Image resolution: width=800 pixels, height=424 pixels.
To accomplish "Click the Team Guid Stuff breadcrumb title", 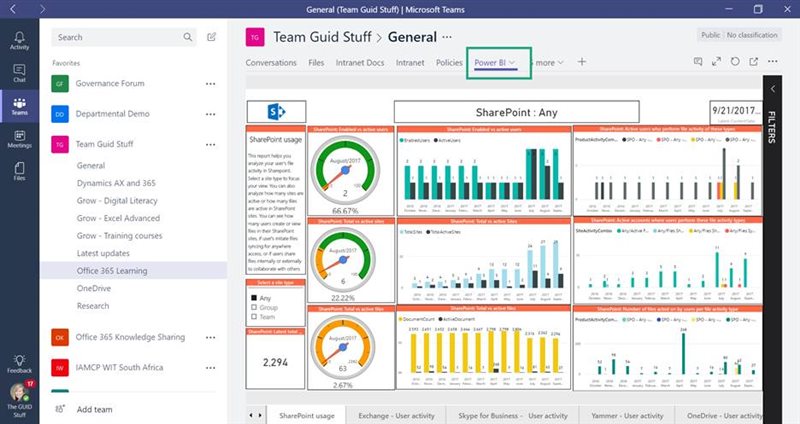I will [322, 37].
